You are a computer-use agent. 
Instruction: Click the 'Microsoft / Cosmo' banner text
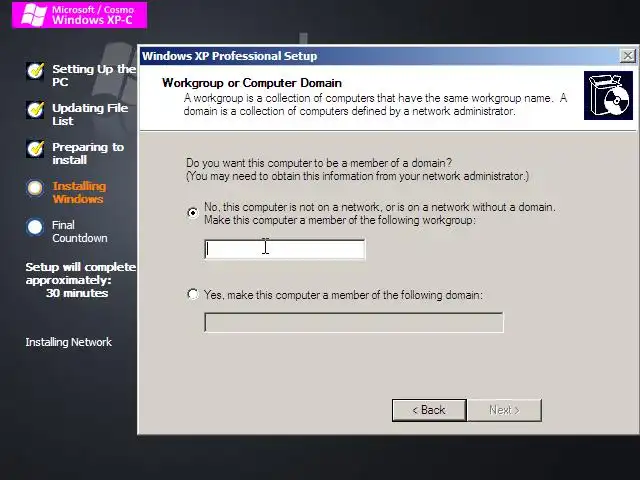93,9
